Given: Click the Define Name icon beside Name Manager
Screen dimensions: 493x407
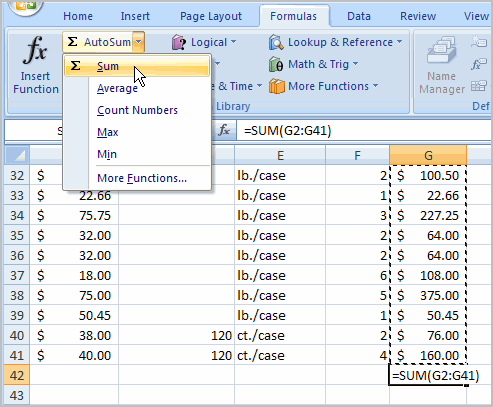Looking at the screenshot, I should (479, 42).
